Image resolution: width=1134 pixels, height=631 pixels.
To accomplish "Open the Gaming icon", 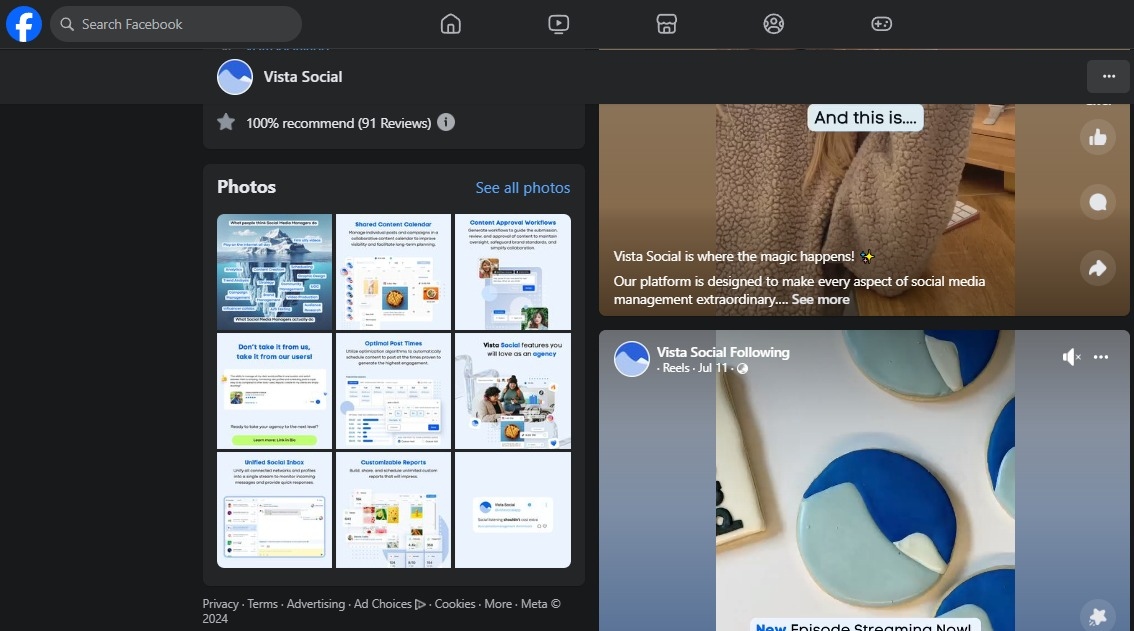I will tap(881, 24).
